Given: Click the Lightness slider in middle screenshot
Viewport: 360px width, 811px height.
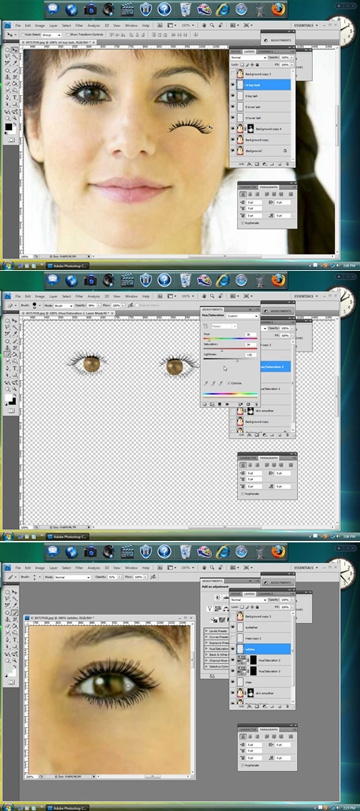Looking at the screenshot, I should (x=230, y=359).
